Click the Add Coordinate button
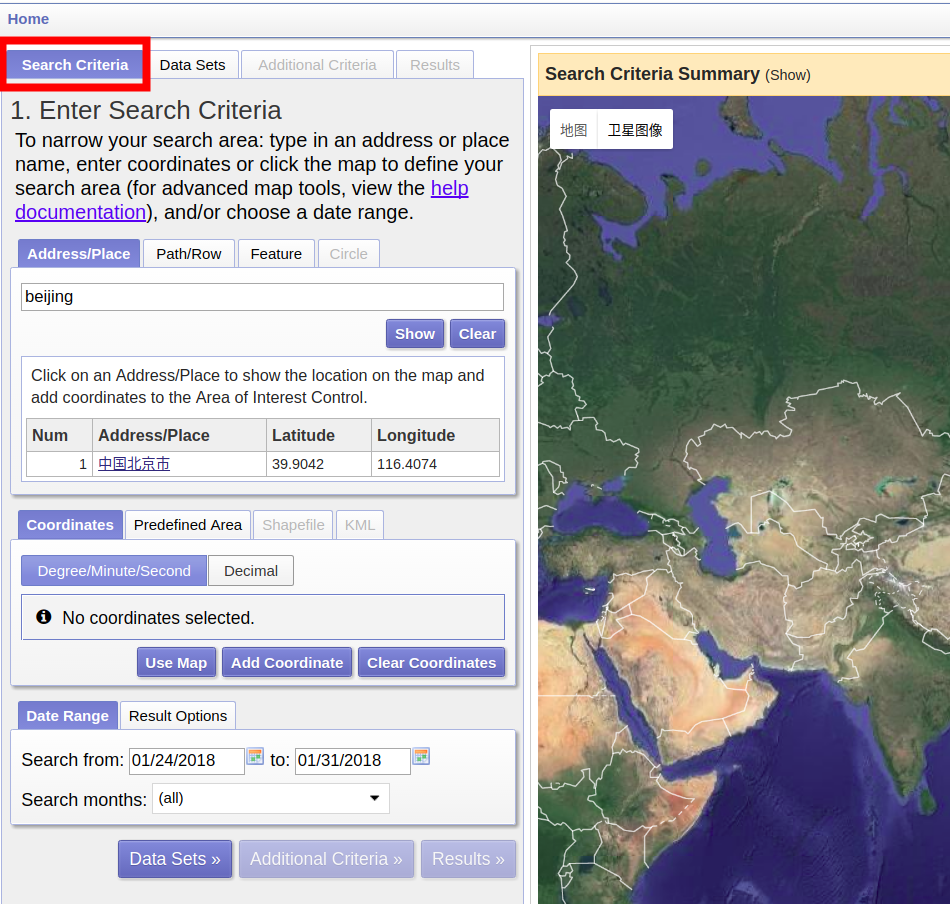 287,663
